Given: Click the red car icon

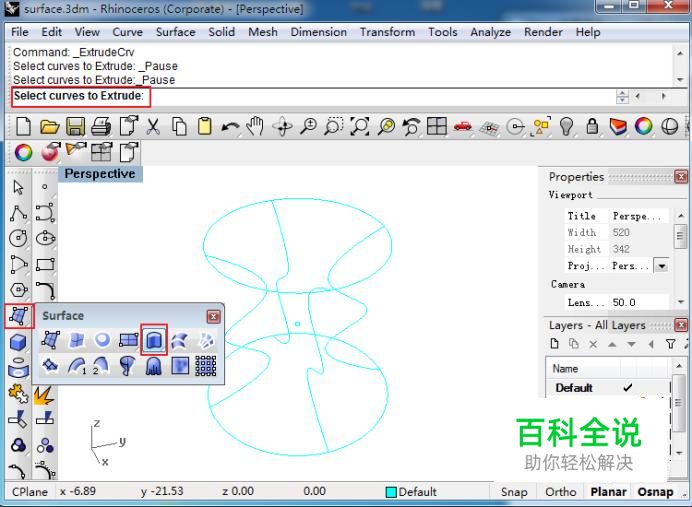Looking at the screenshot, I should click(463, 127).
